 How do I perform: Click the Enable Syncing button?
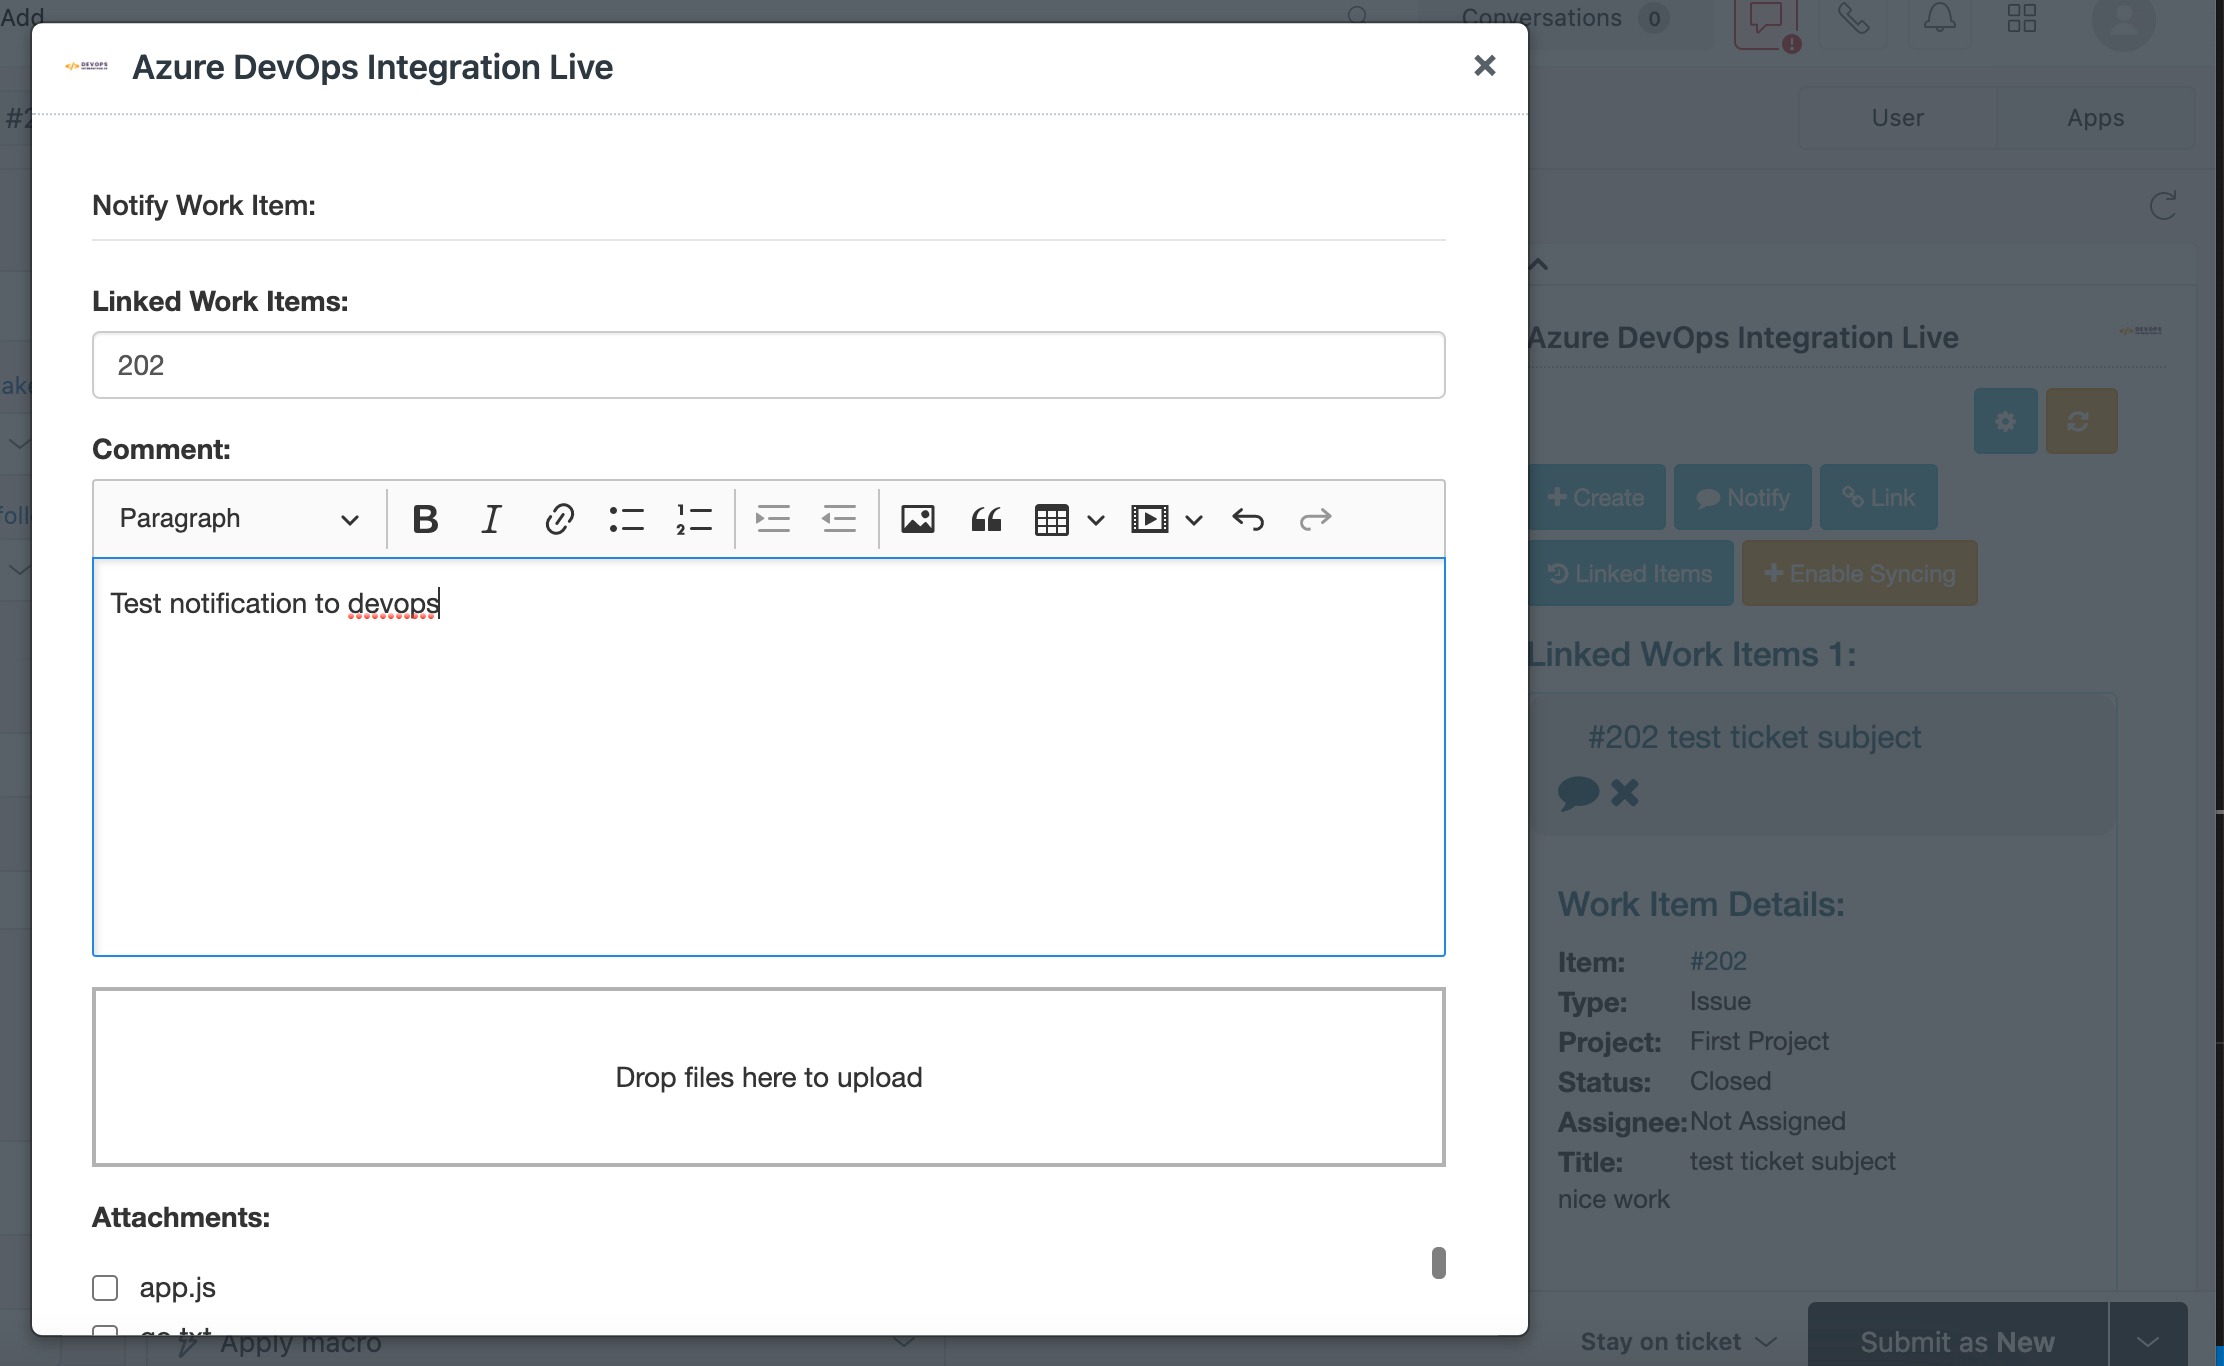click(1860, 573)
